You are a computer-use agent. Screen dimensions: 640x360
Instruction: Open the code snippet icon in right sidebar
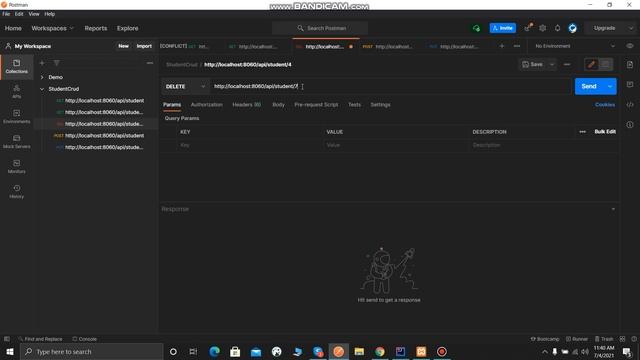630,104
